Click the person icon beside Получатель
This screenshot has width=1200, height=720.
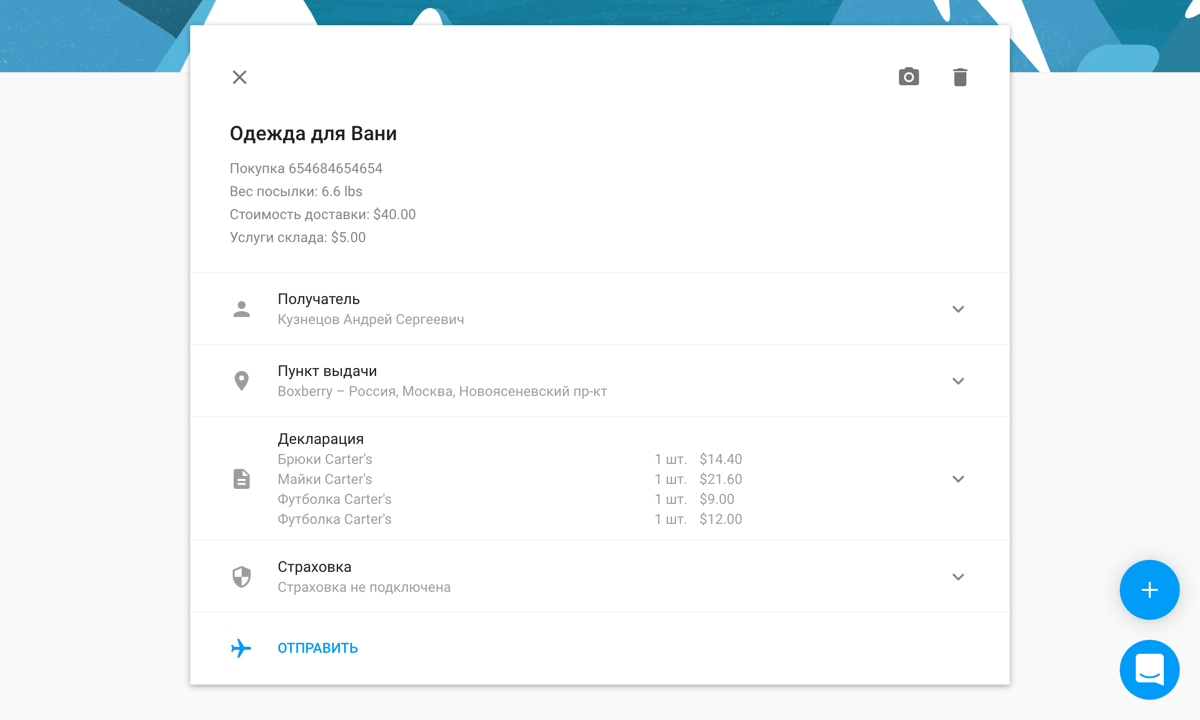[242, 309]
